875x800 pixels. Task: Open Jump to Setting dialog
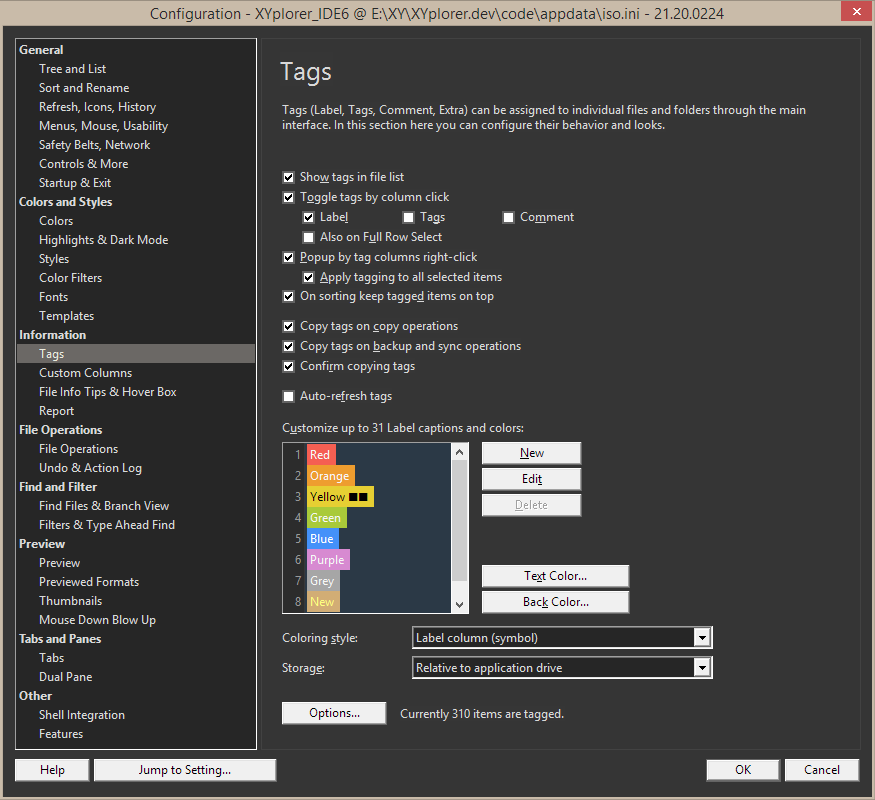pos(184,770)
